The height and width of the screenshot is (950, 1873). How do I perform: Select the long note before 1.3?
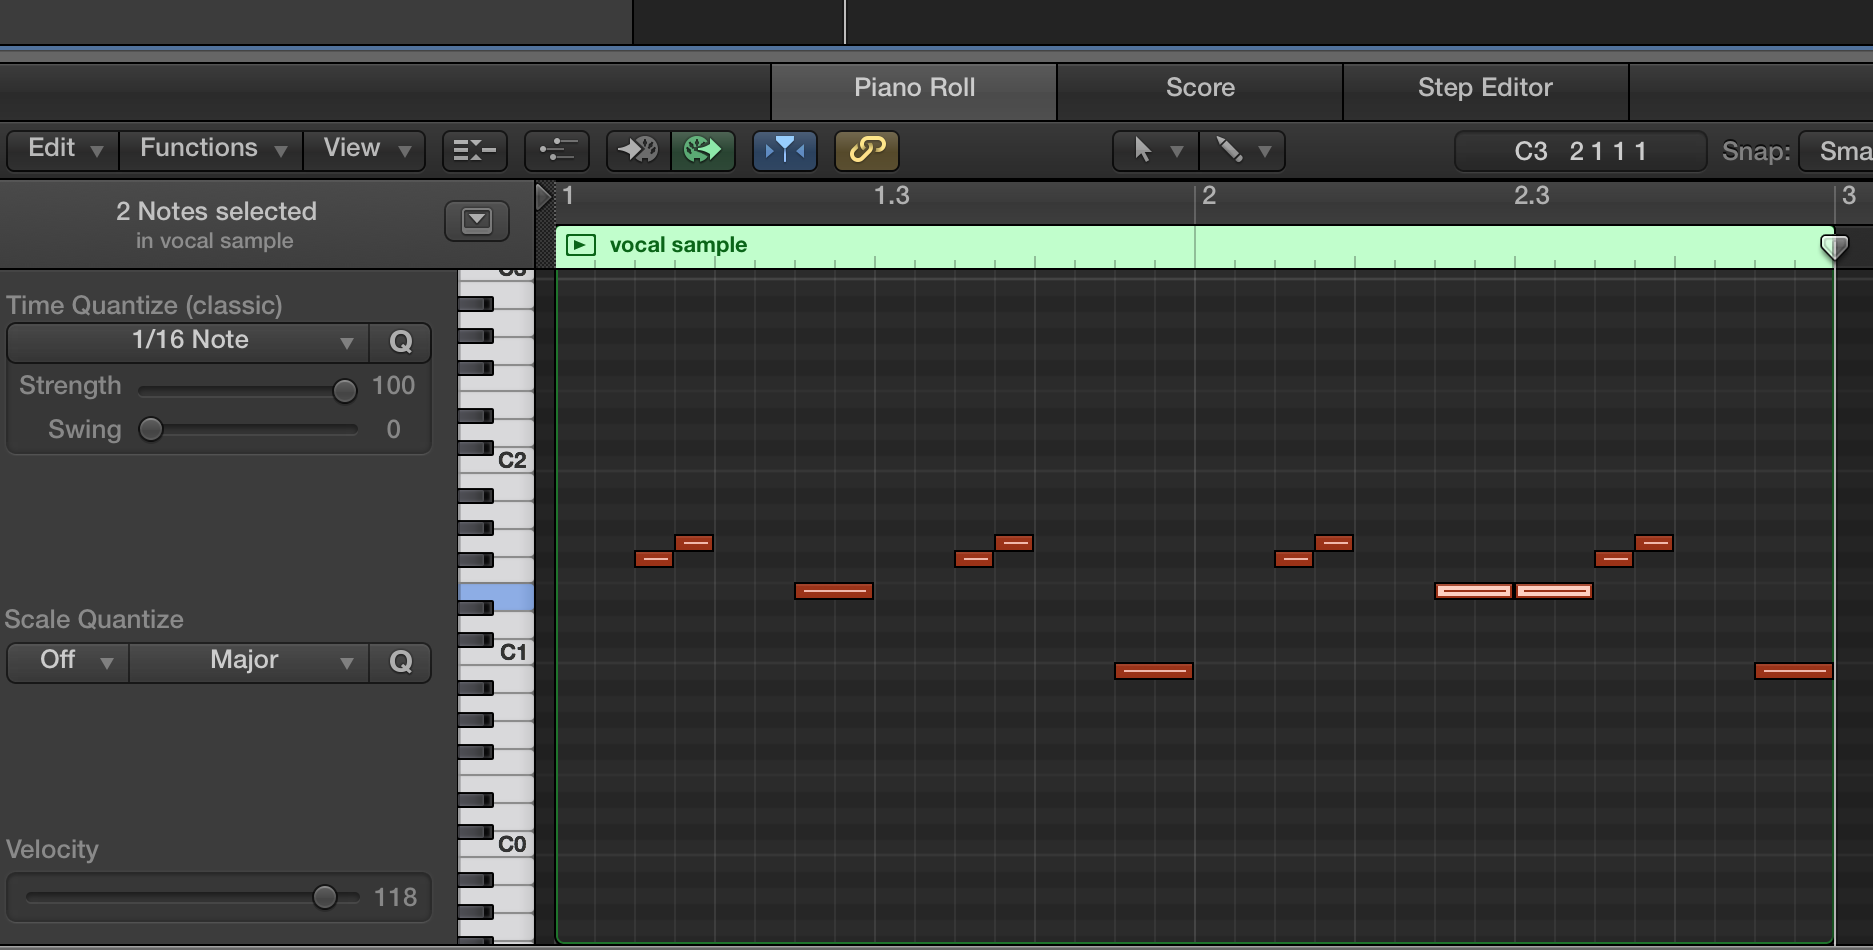click(833, 591)
